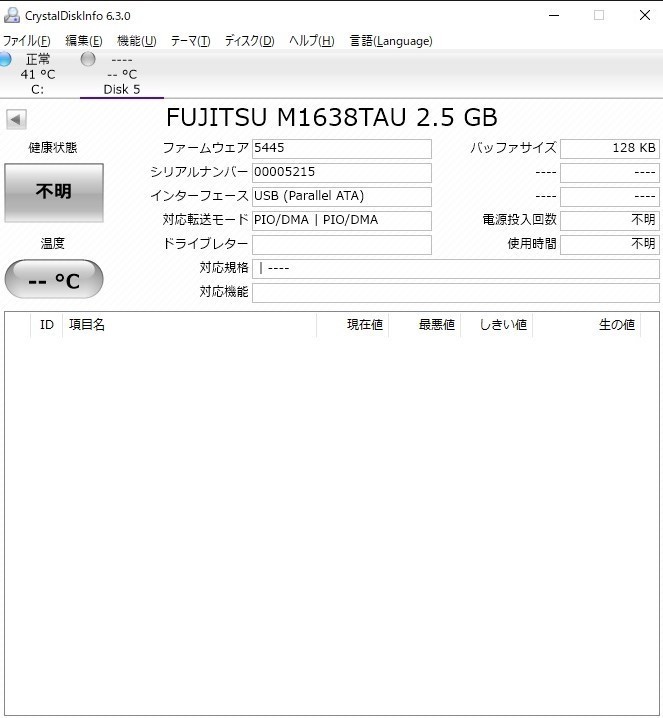Image resolution: width=663 pixels, height=718 pixels.
Task: Open the ヘルプ(H) menu
Action: (x=312, y=41)
